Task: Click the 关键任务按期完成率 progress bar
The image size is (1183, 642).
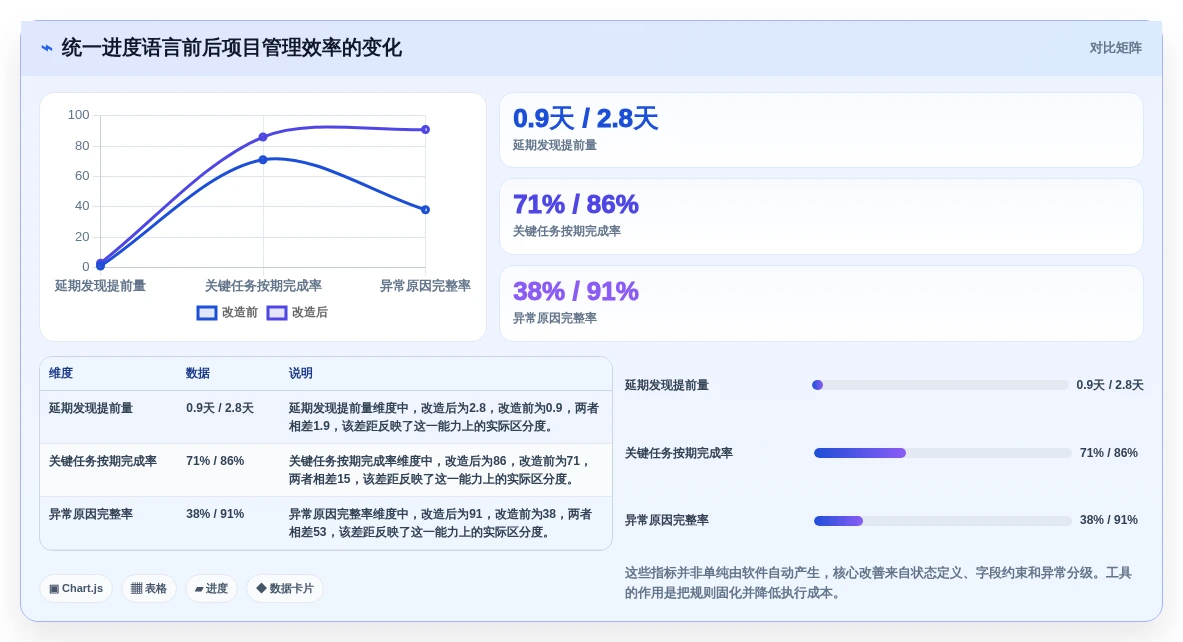Action: [942, 453]
